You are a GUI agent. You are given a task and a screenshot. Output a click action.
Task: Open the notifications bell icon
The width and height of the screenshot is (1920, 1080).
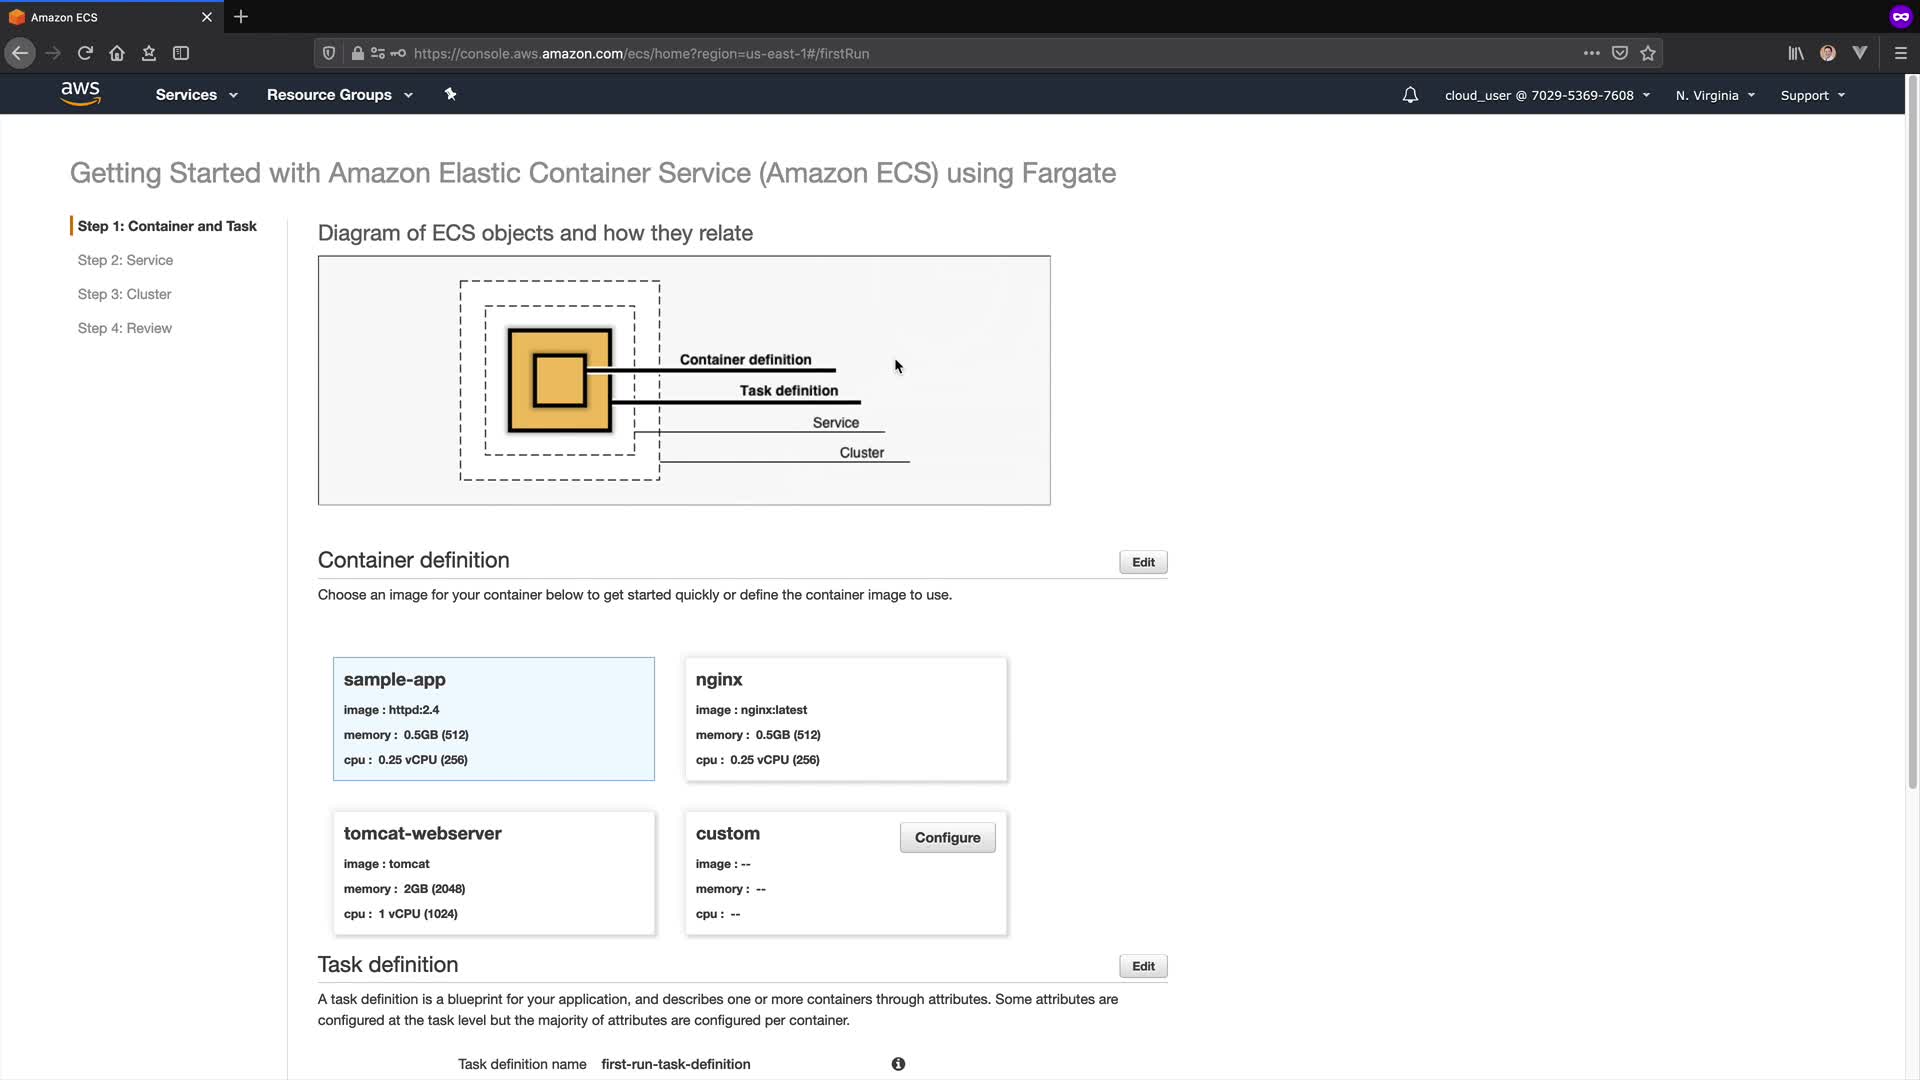coord(1410,95)
